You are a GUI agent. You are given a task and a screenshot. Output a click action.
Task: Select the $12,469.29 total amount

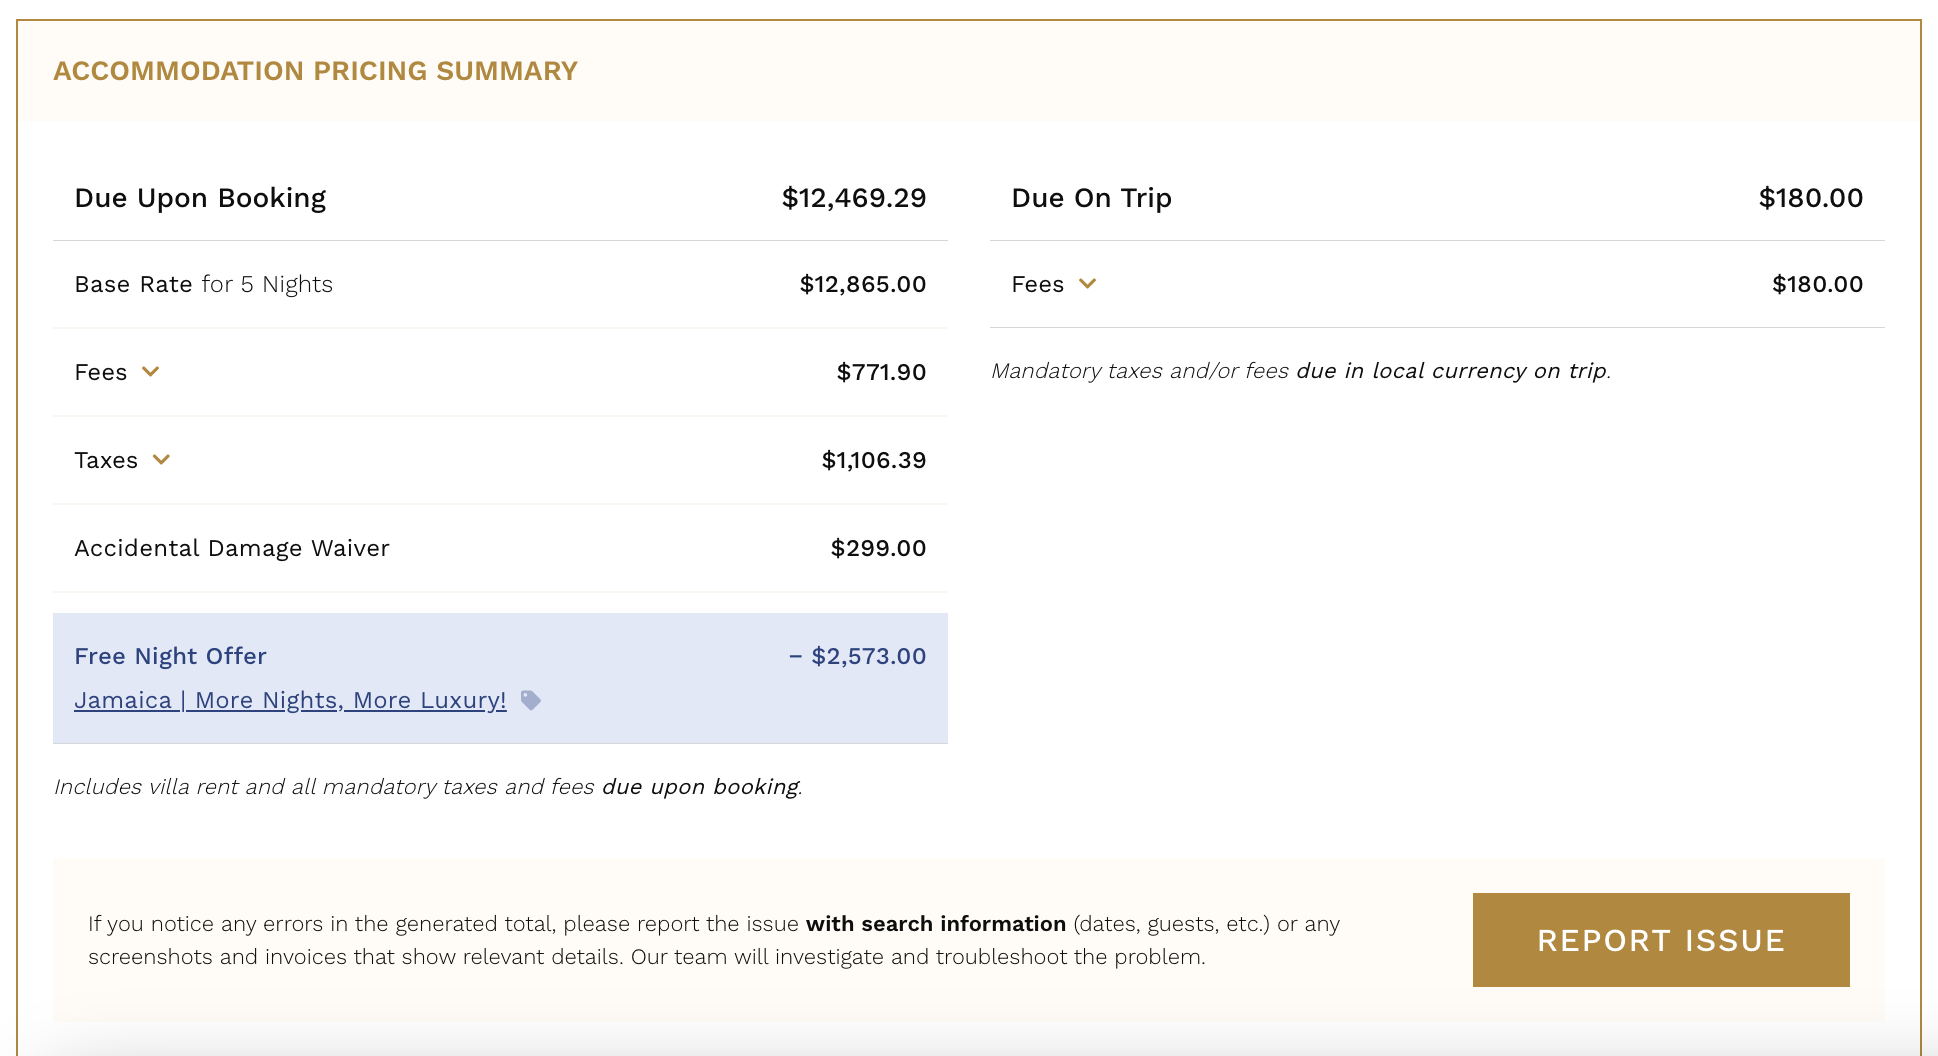click(854, 198)
